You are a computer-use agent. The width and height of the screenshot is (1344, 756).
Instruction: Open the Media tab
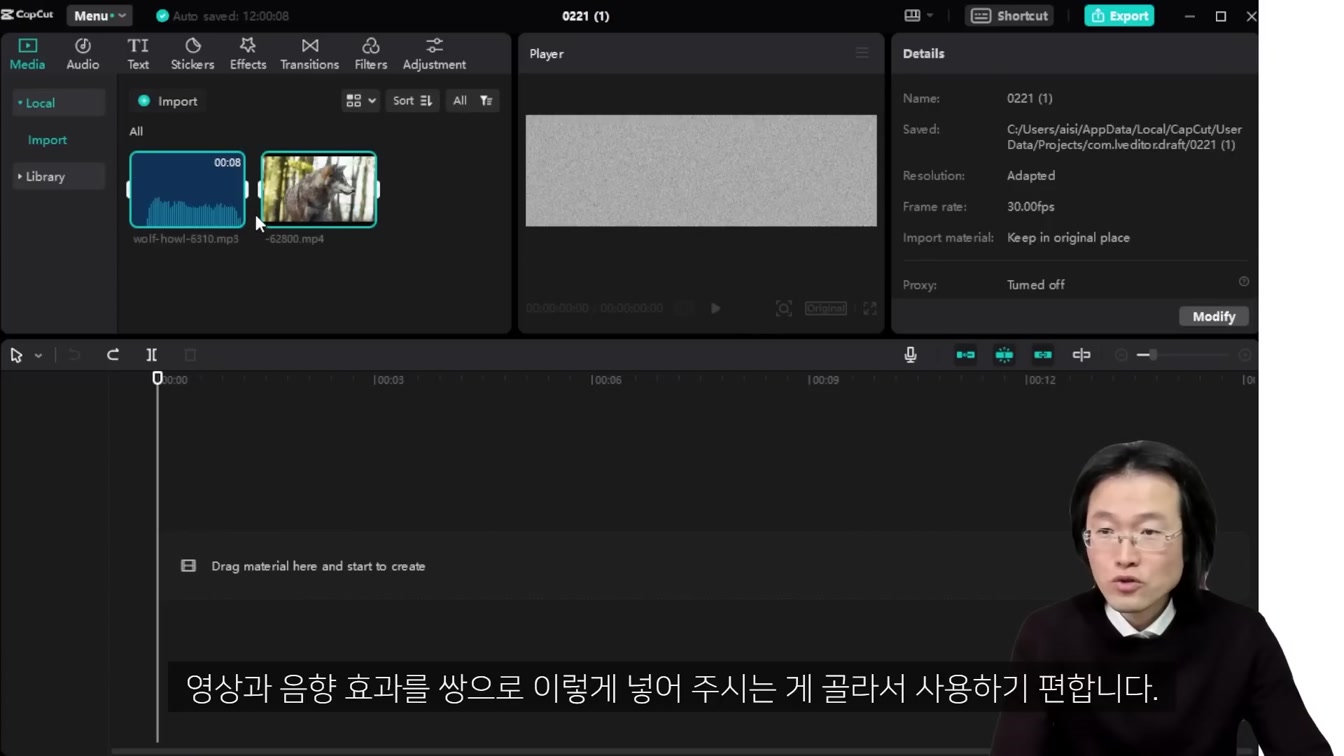(27, 54)
